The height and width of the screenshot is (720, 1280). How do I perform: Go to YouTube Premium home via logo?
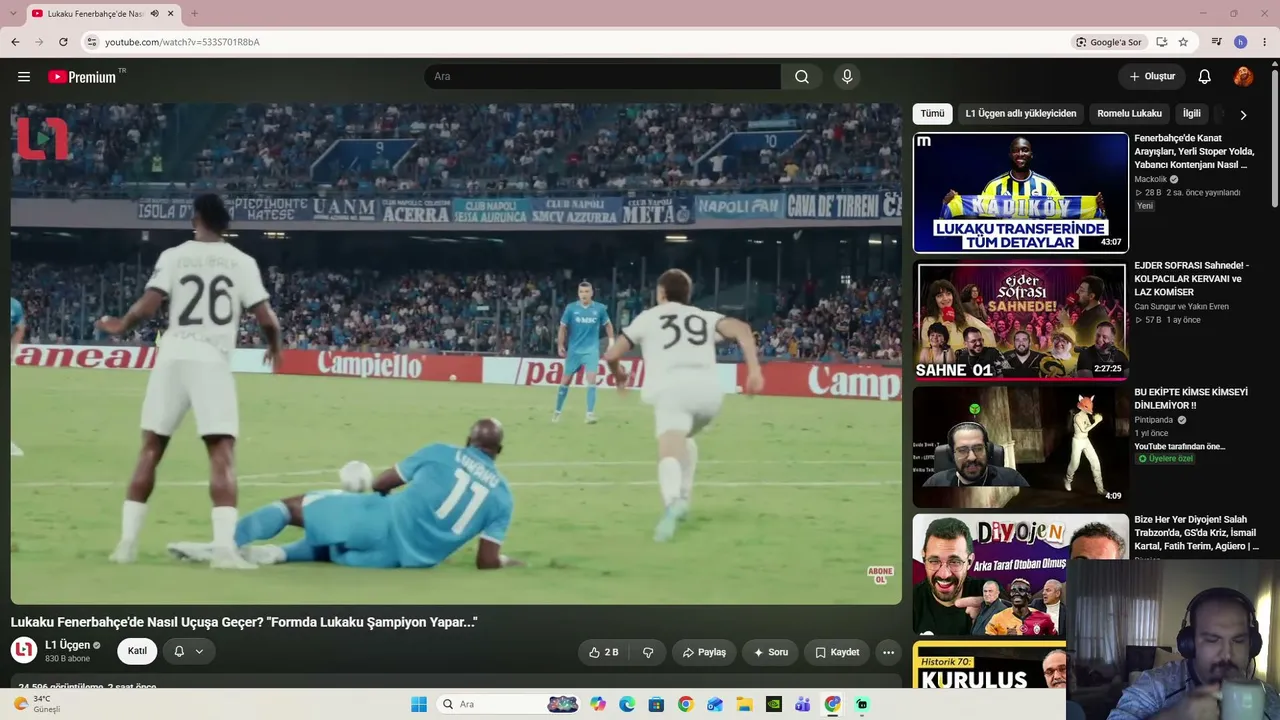point(82,77)
